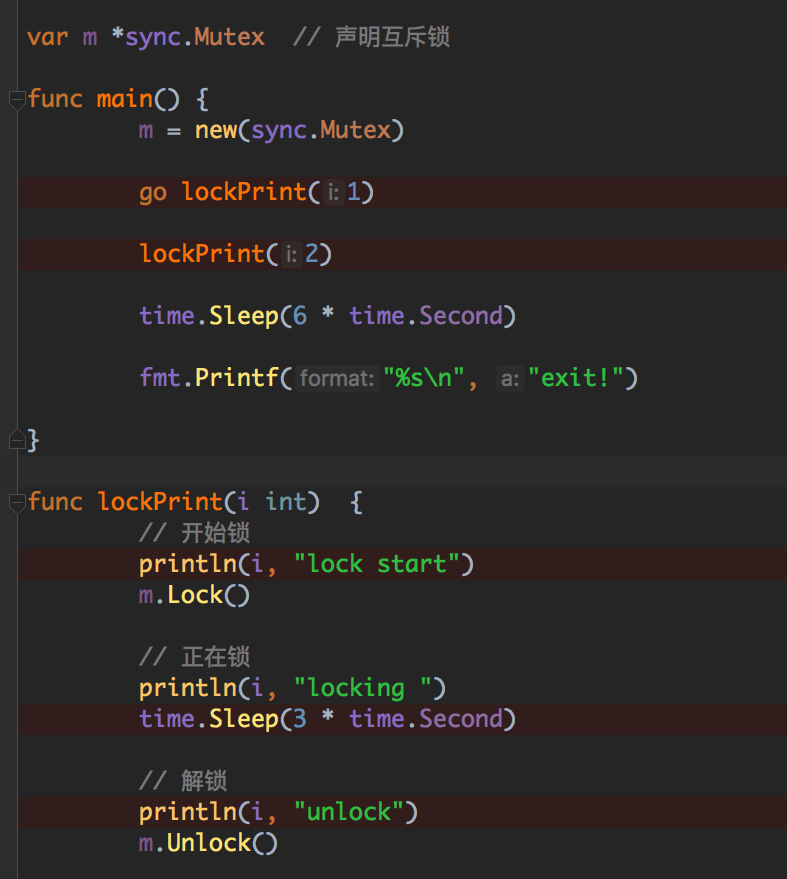
Task: Click 'fmt.Printf(' call
Action: pyautogui.click(x=216, y=378)
